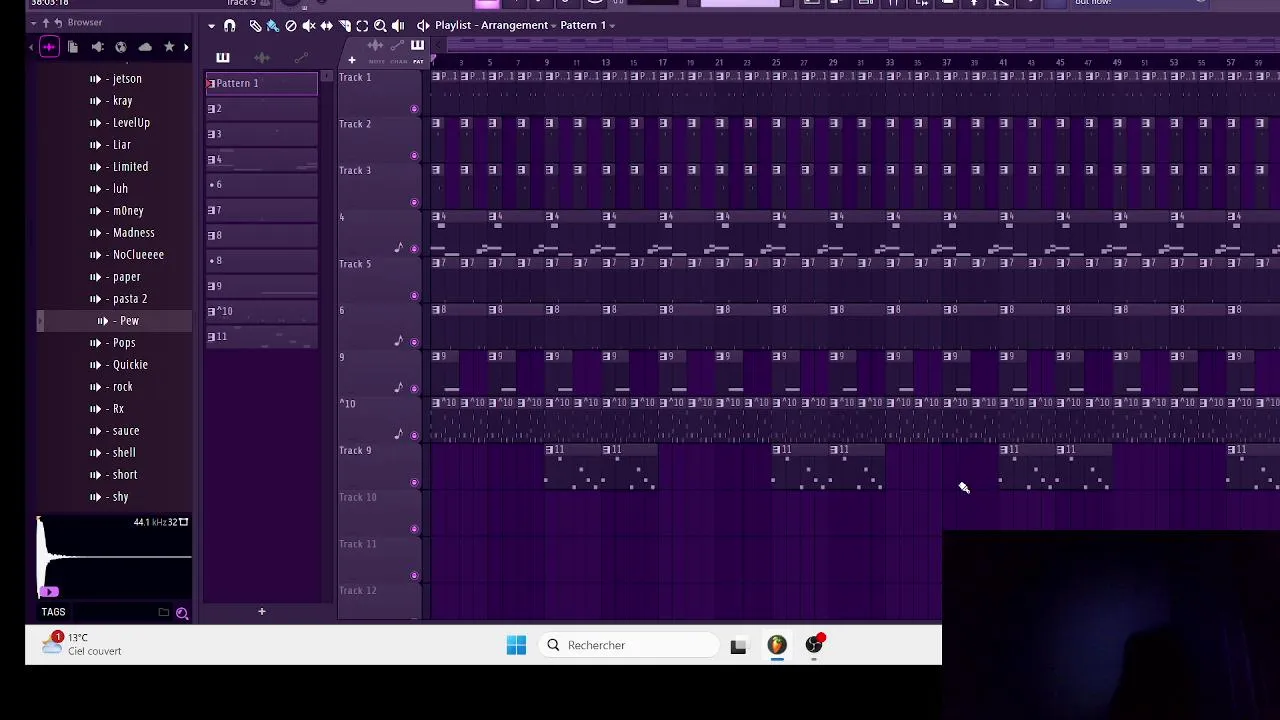
Task: Switch focus to CHAN mode
Action: click(399, 61)
